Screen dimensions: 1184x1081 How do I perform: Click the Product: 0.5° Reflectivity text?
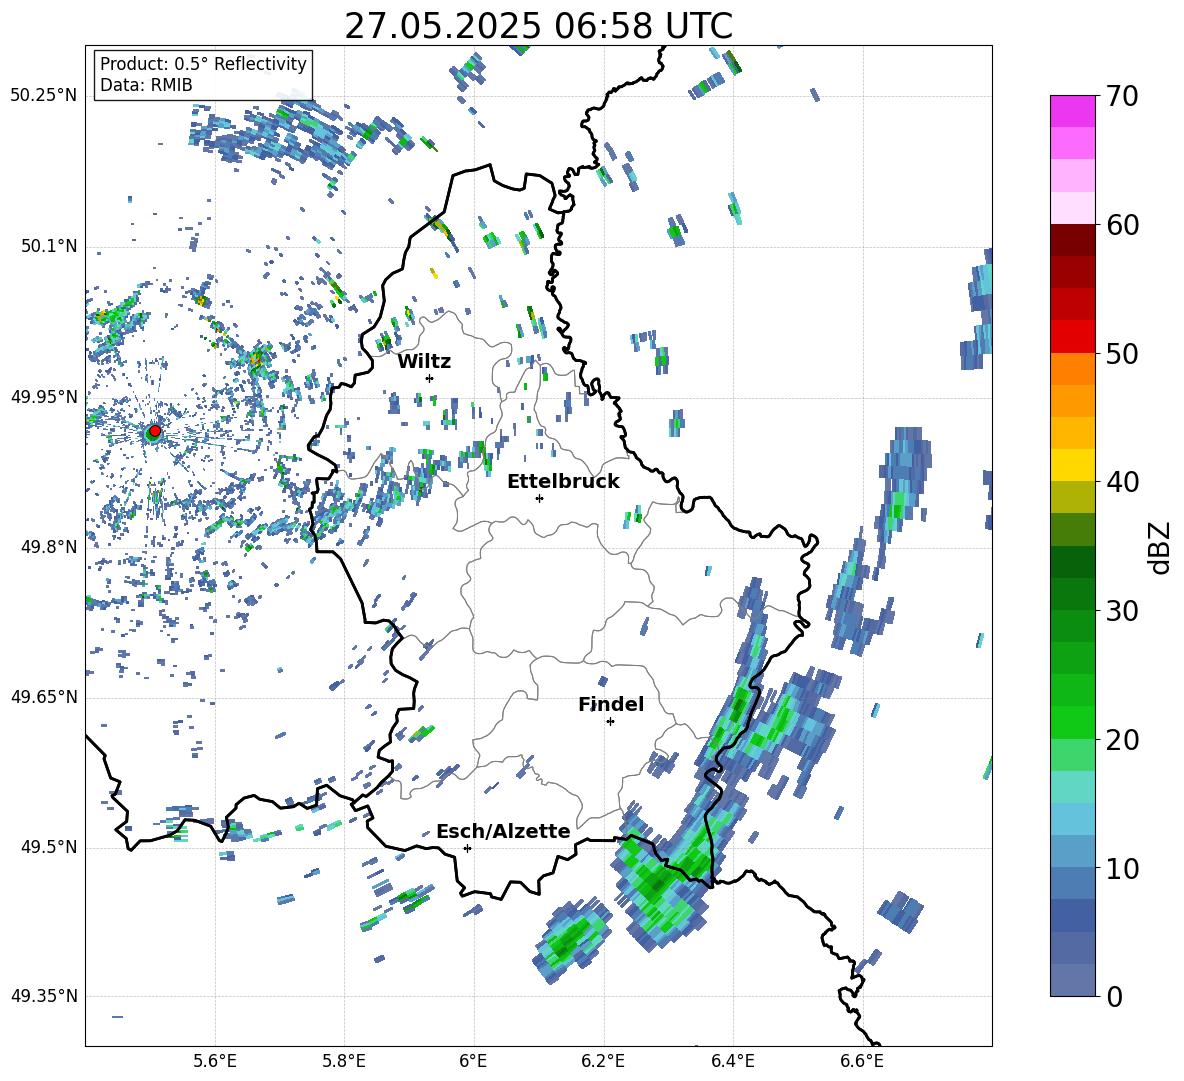[x=203, y=64]
